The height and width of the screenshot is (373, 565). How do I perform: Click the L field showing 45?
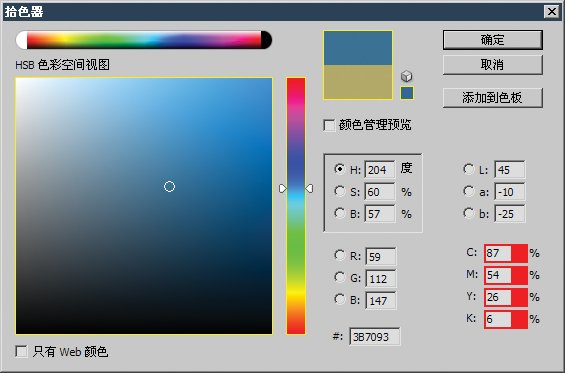click(x=510, y=169)
